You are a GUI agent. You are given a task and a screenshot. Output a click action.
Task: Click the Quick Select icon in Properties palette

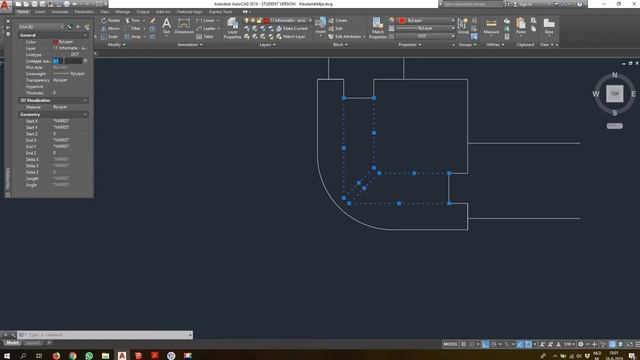(x=87, y=27)
